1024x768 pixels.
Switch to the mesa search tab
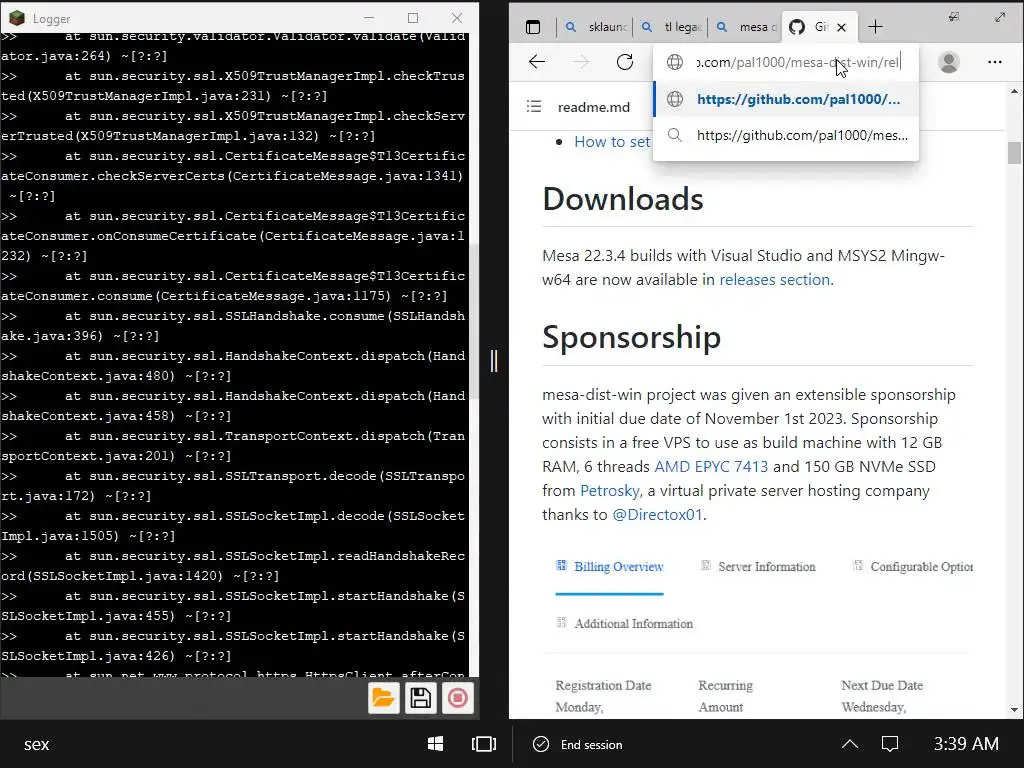click(748, 27)
